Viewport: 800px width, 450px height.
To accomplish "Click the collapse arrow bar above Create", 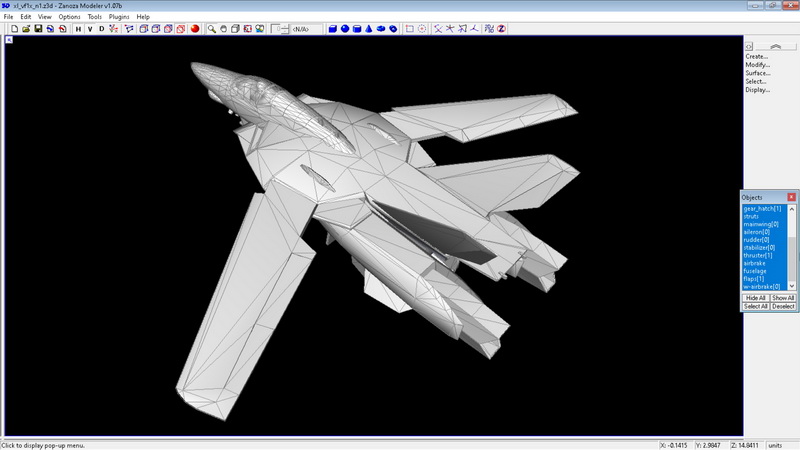I will click(x=776, y=46).
